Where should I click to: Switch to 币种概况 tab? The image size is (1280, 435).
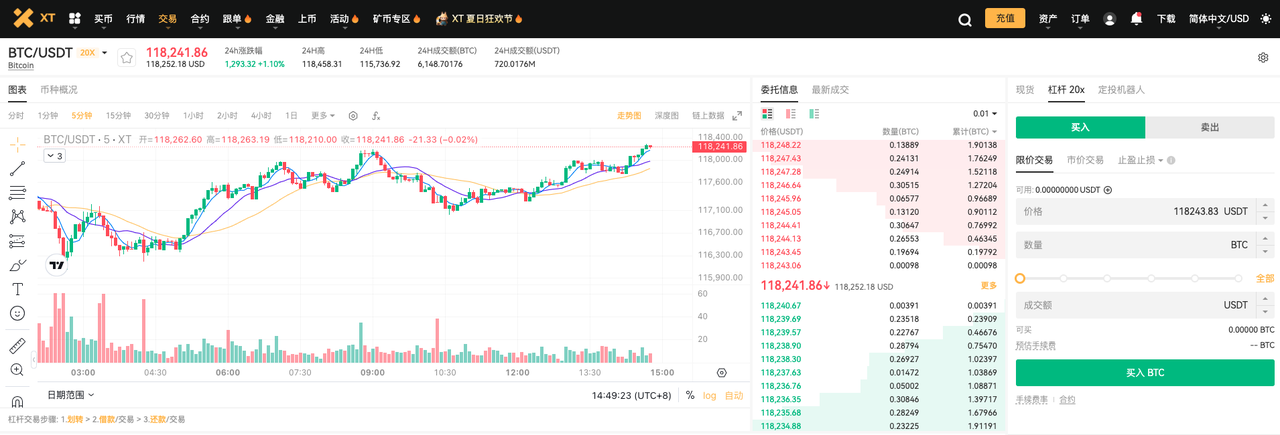click(x=59, y=89)
